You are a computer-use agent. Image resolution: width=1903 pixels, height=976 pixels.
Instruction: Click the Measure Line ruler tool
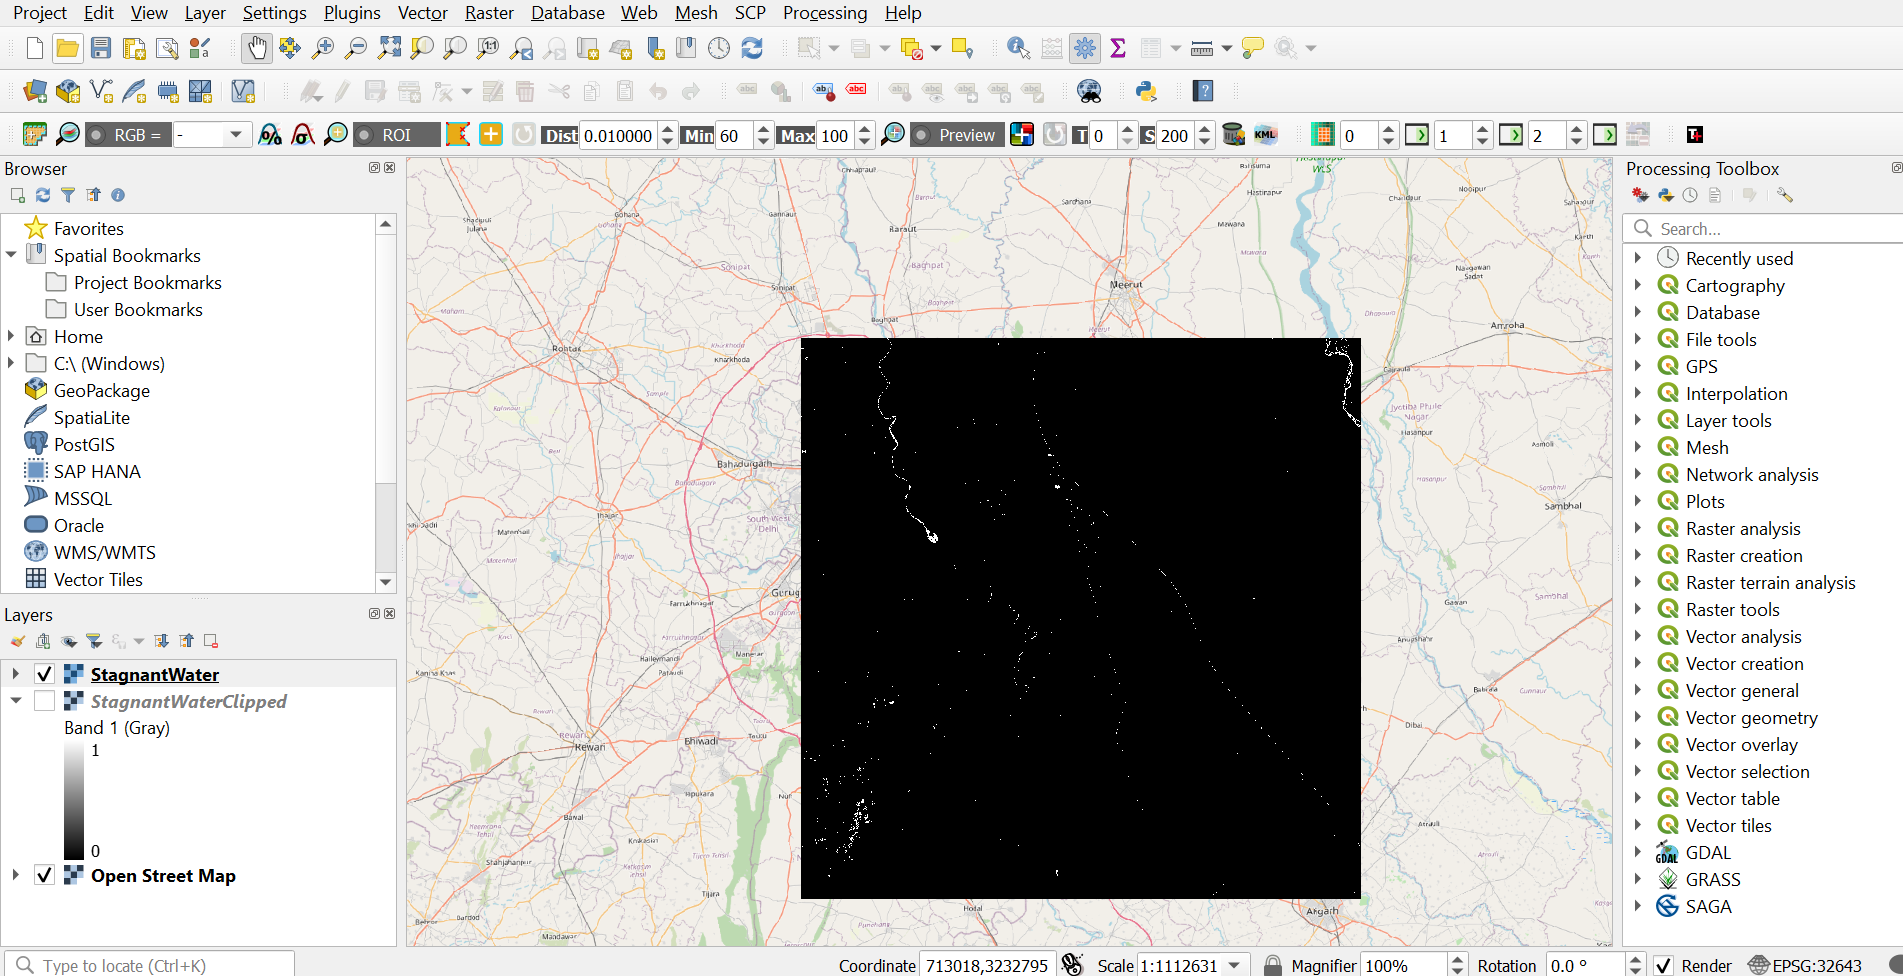tap(1202, 48)
